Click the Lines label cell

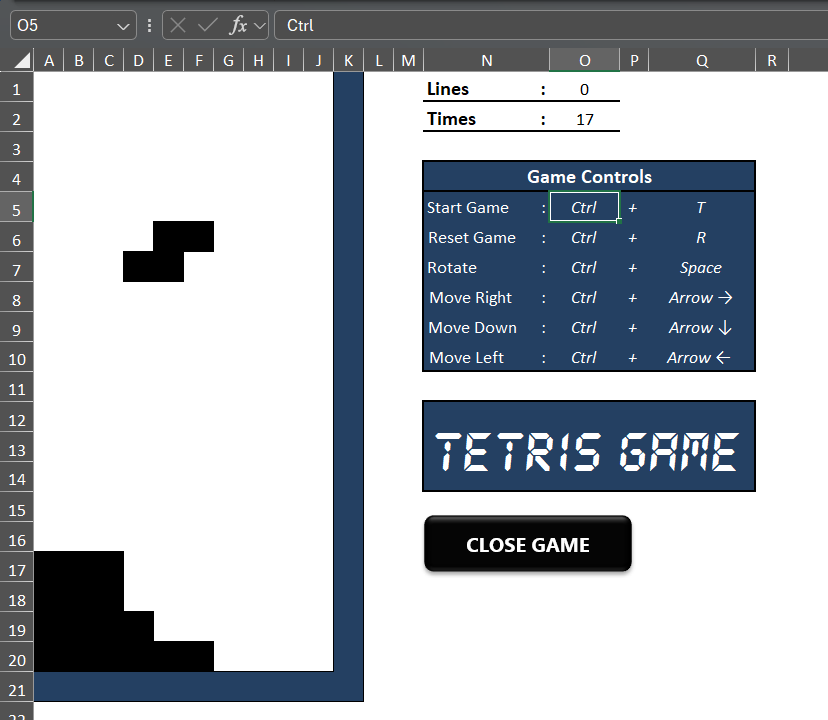coord(486,89)
